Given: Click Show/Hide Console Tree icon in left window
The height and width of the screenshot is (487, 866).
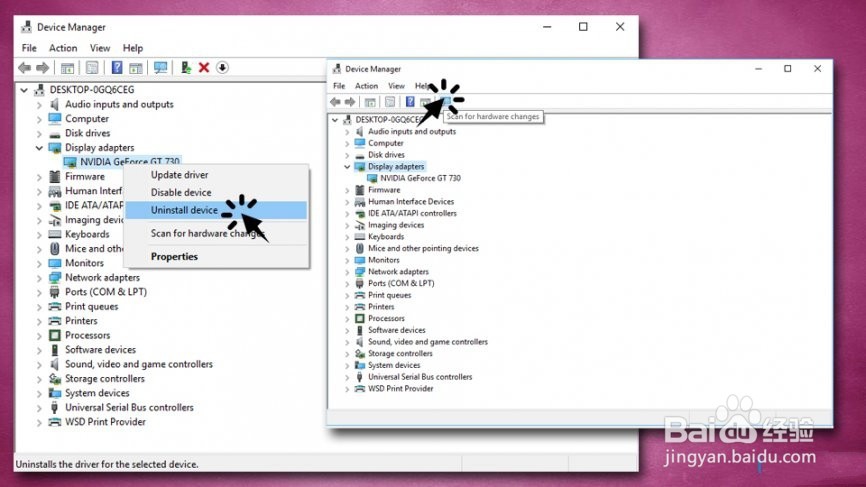Looking at the screenshot, I should pos(67,68).
